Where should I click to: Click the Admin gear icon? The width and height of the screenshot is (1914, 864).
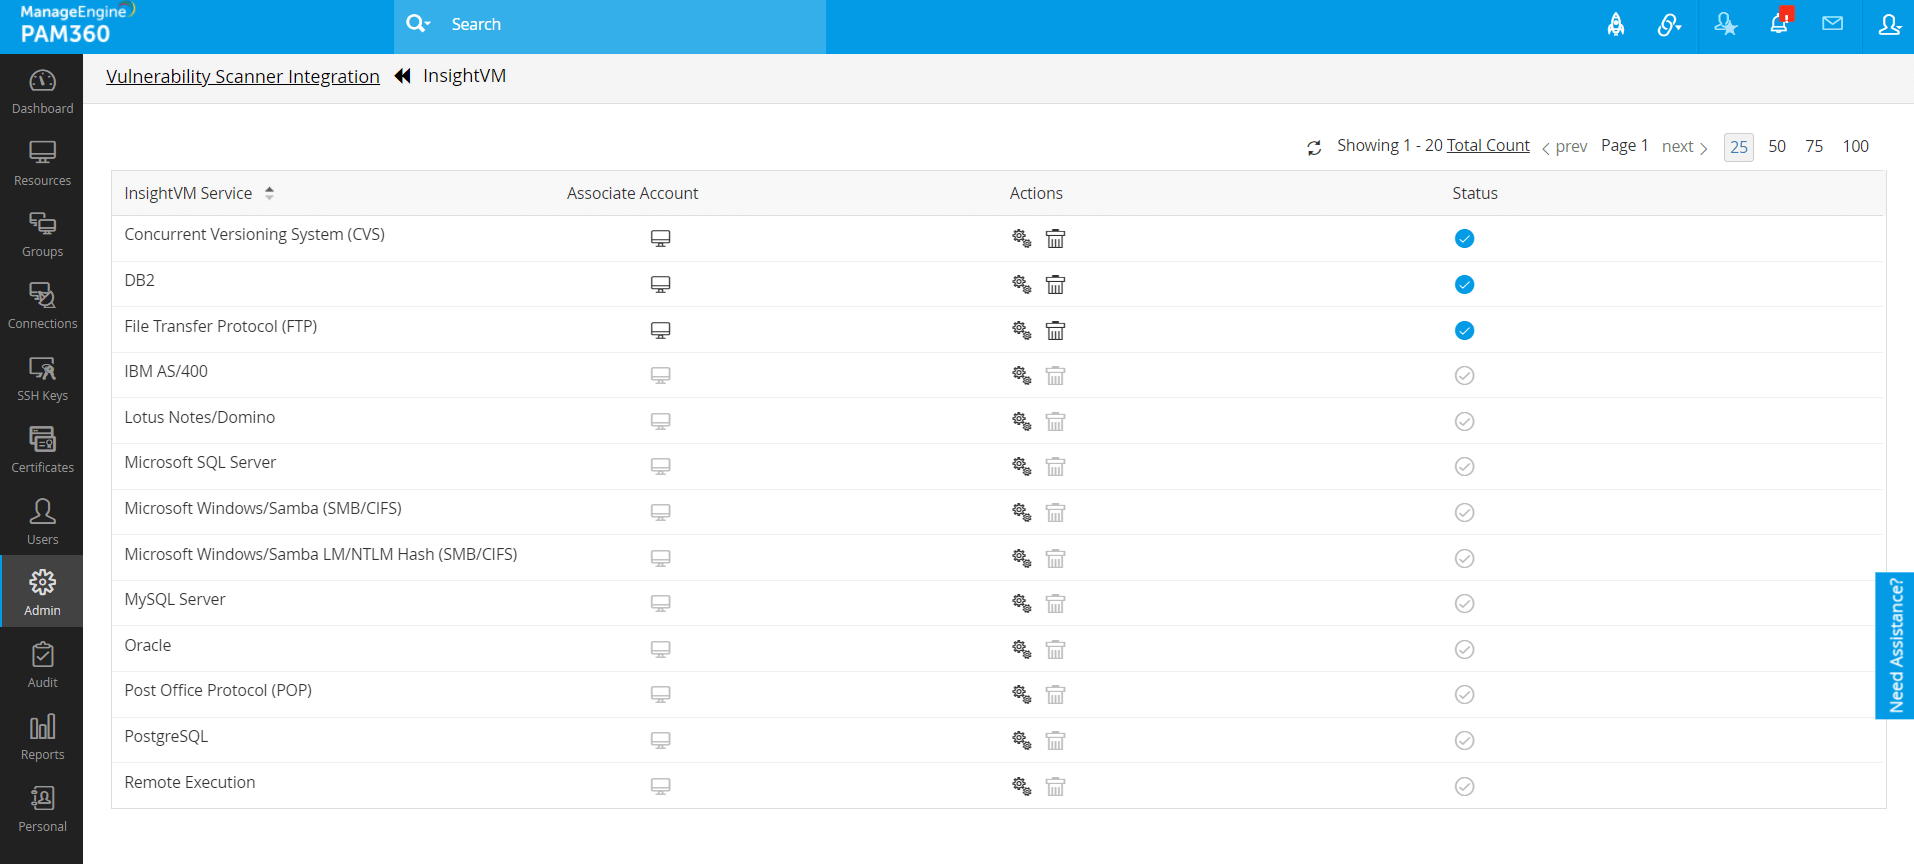tap(42, 582)
